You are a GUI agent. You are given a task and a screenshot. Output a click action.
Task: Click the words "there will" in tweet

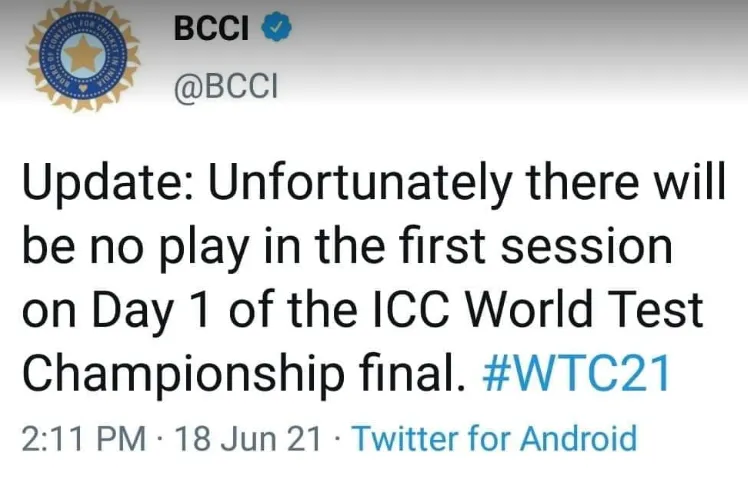coord(626,181)
